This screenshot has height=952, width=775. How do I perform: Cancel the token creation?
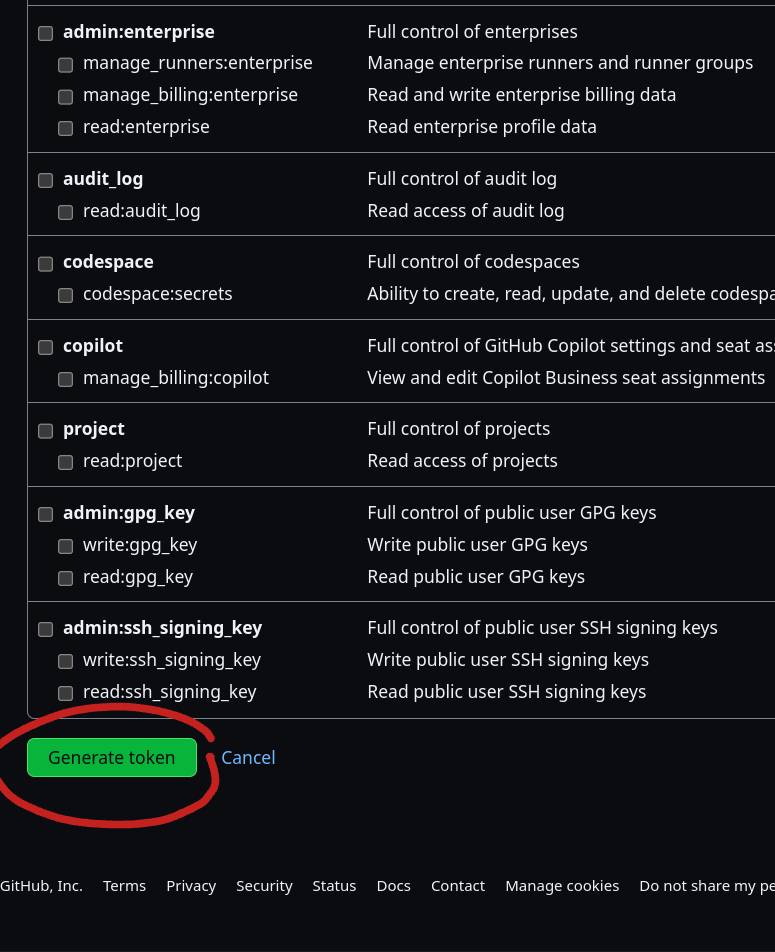248,758
